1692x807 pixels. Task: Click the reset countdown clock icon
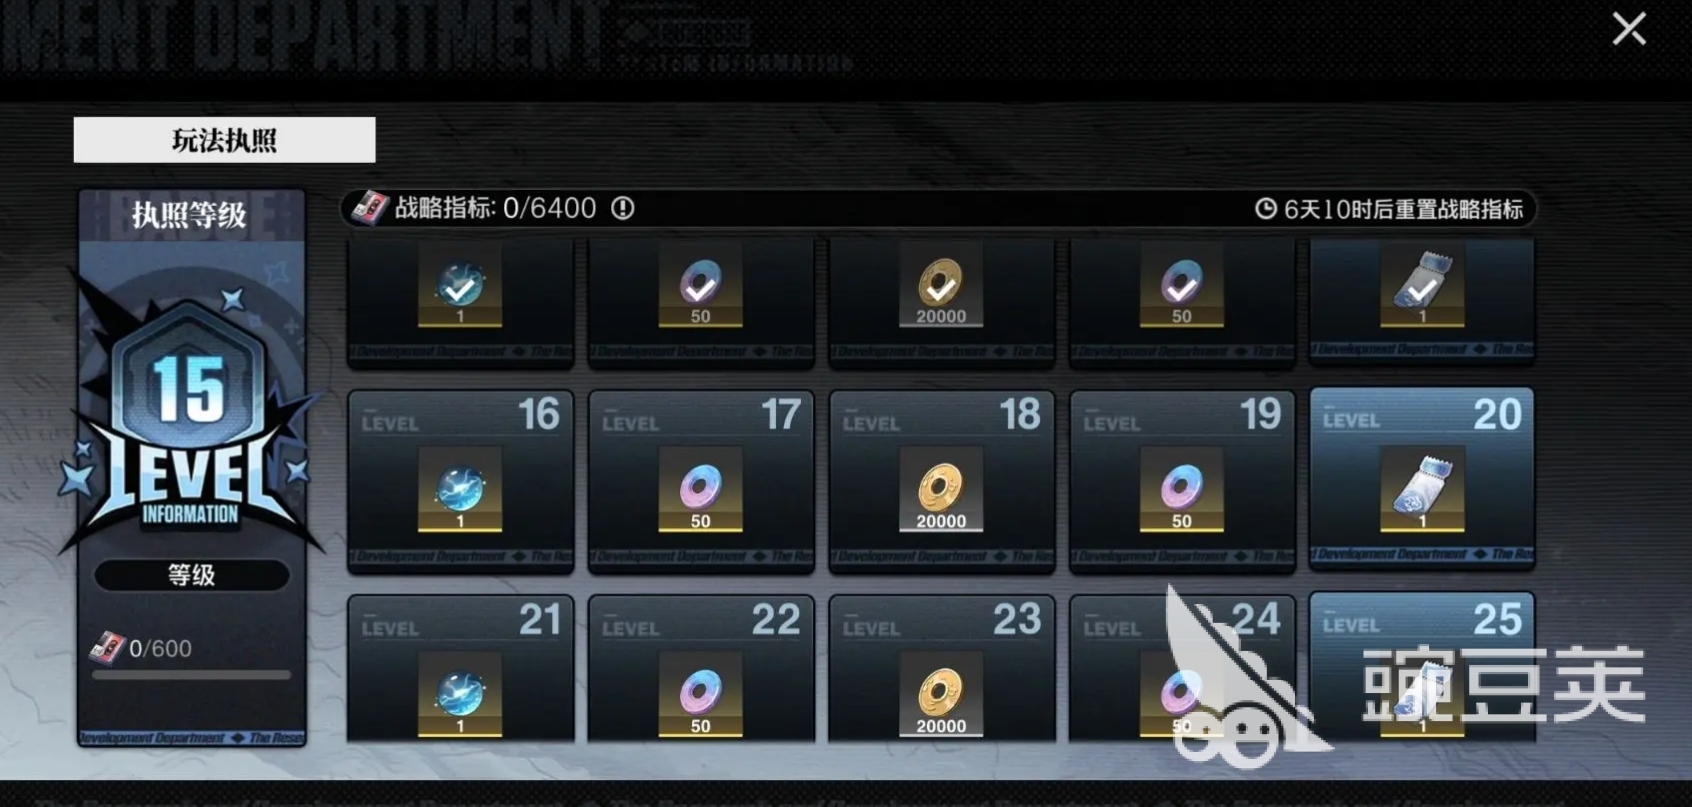tap(1266, 209)
